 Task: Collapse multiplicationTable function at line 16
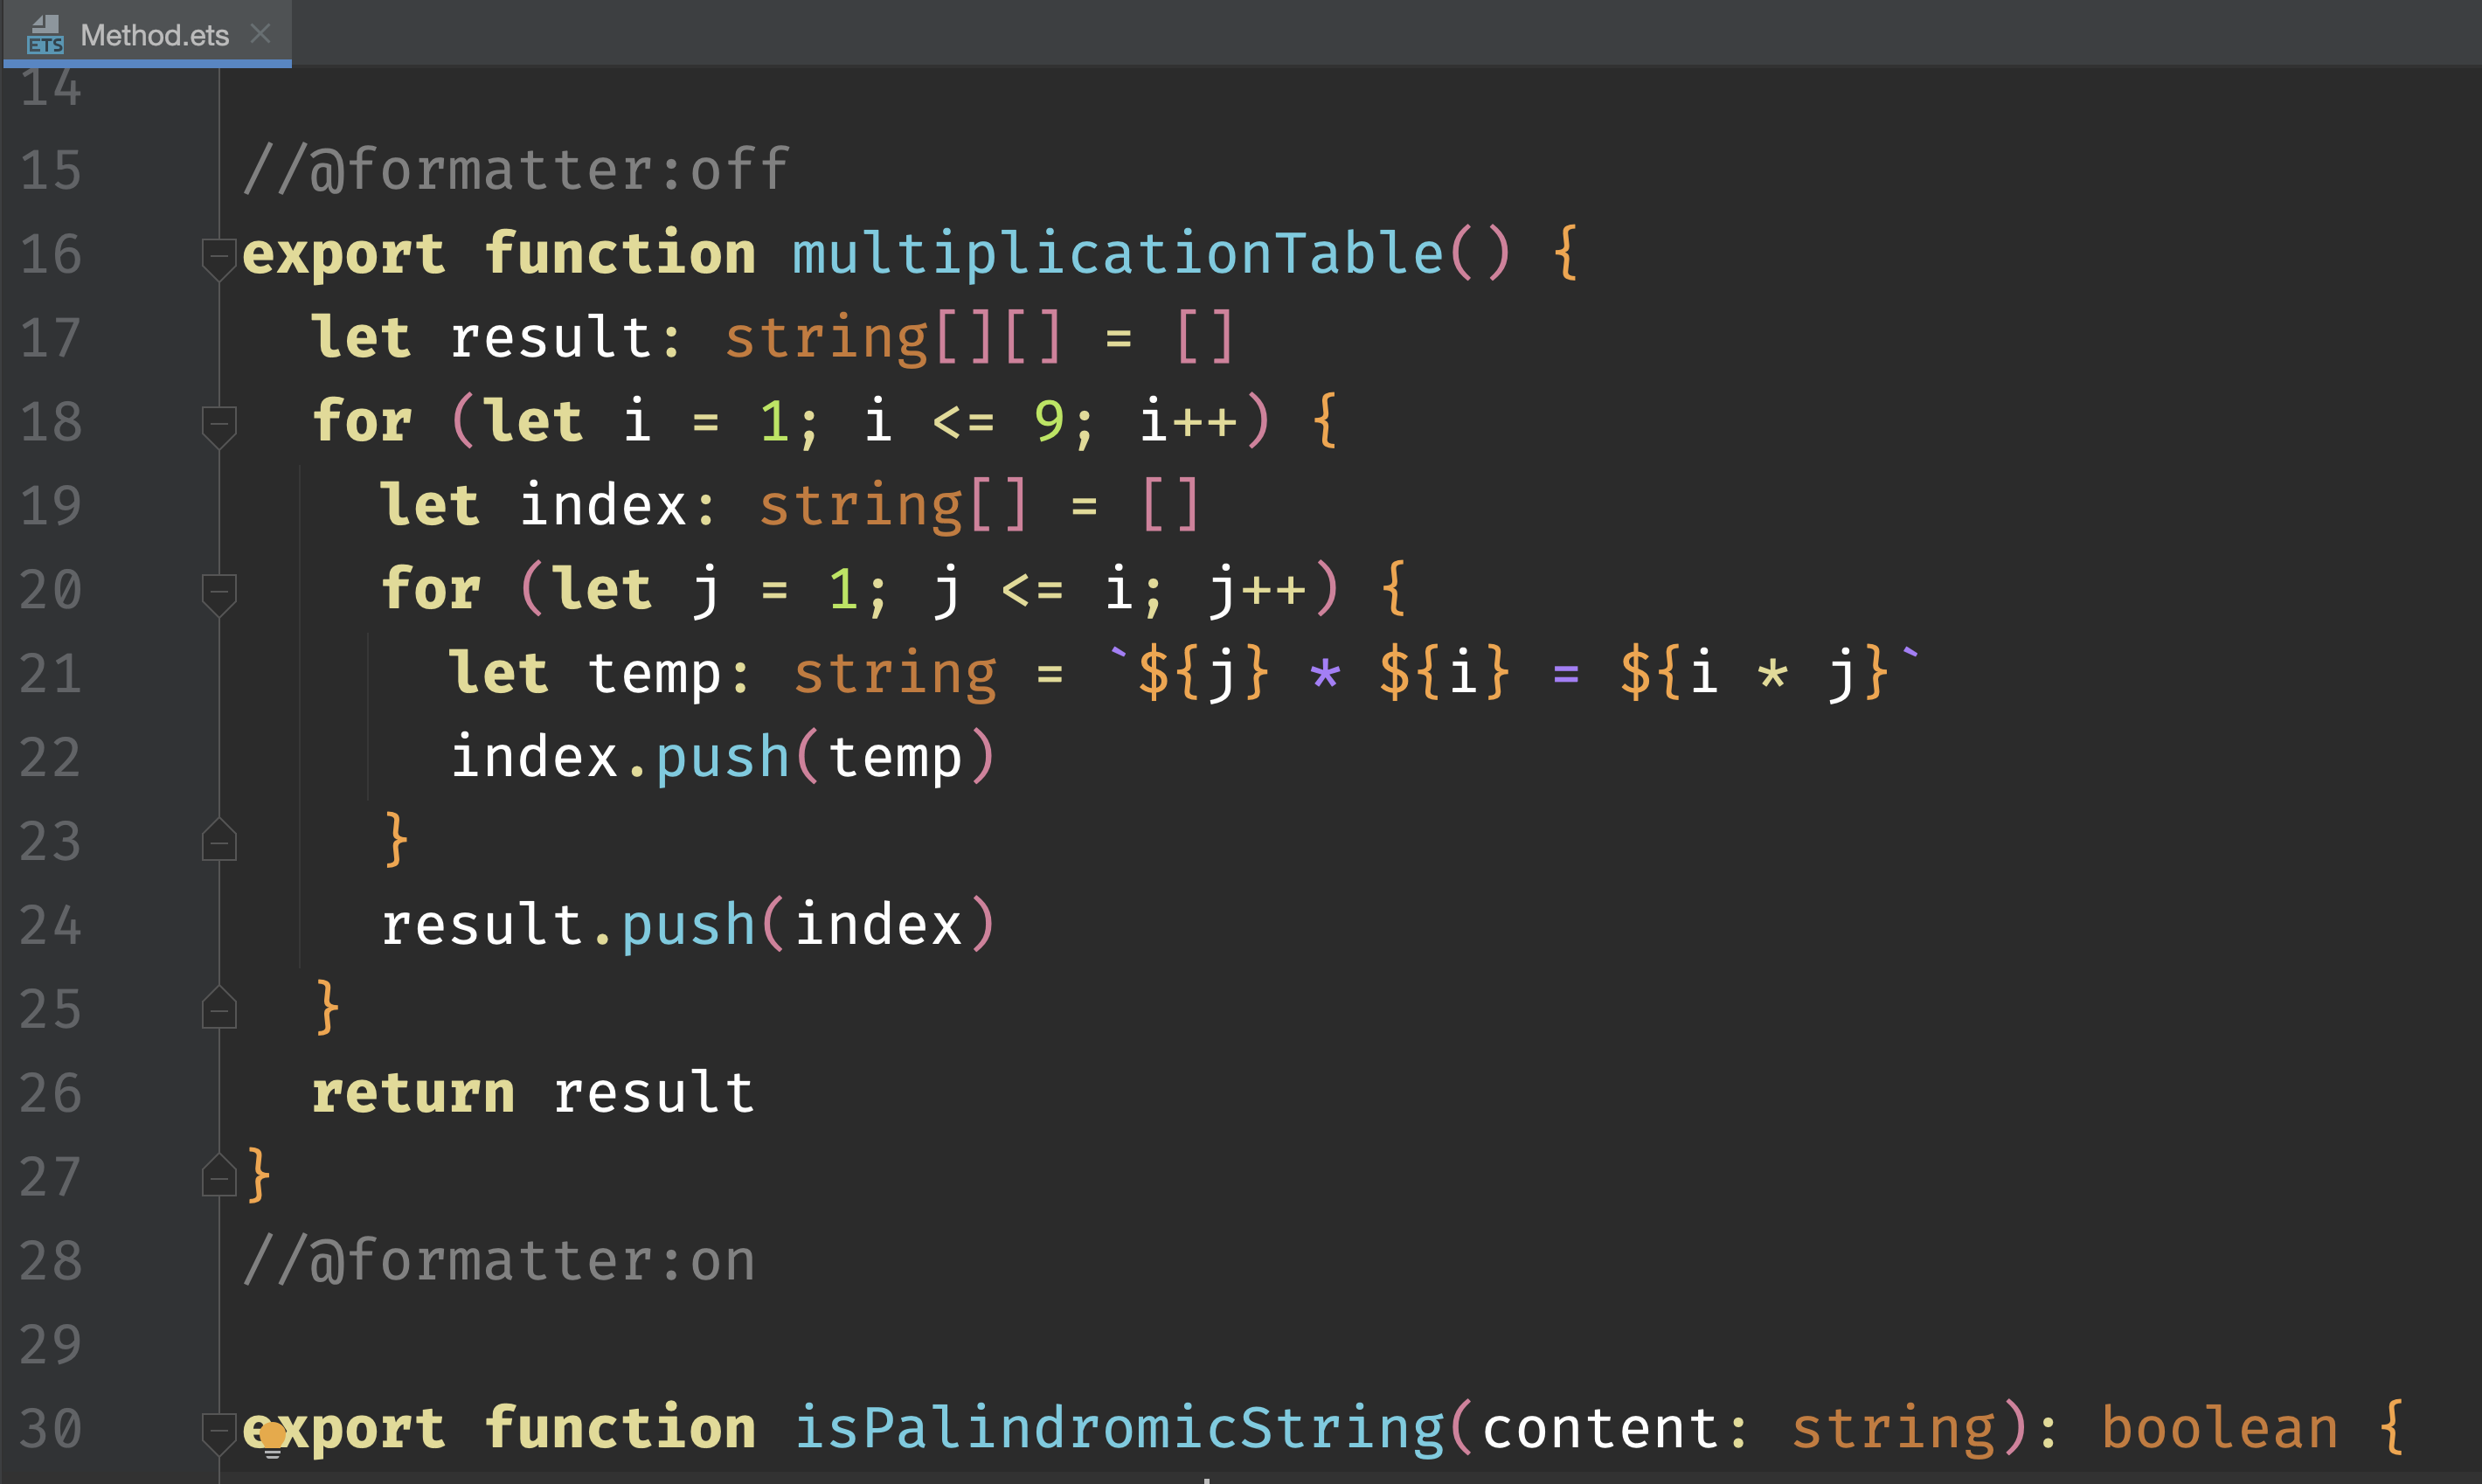click(218, 255)
